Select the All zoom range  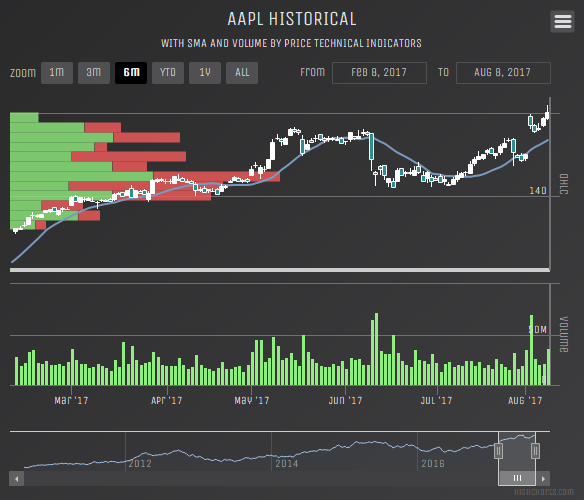pos(242,73)
